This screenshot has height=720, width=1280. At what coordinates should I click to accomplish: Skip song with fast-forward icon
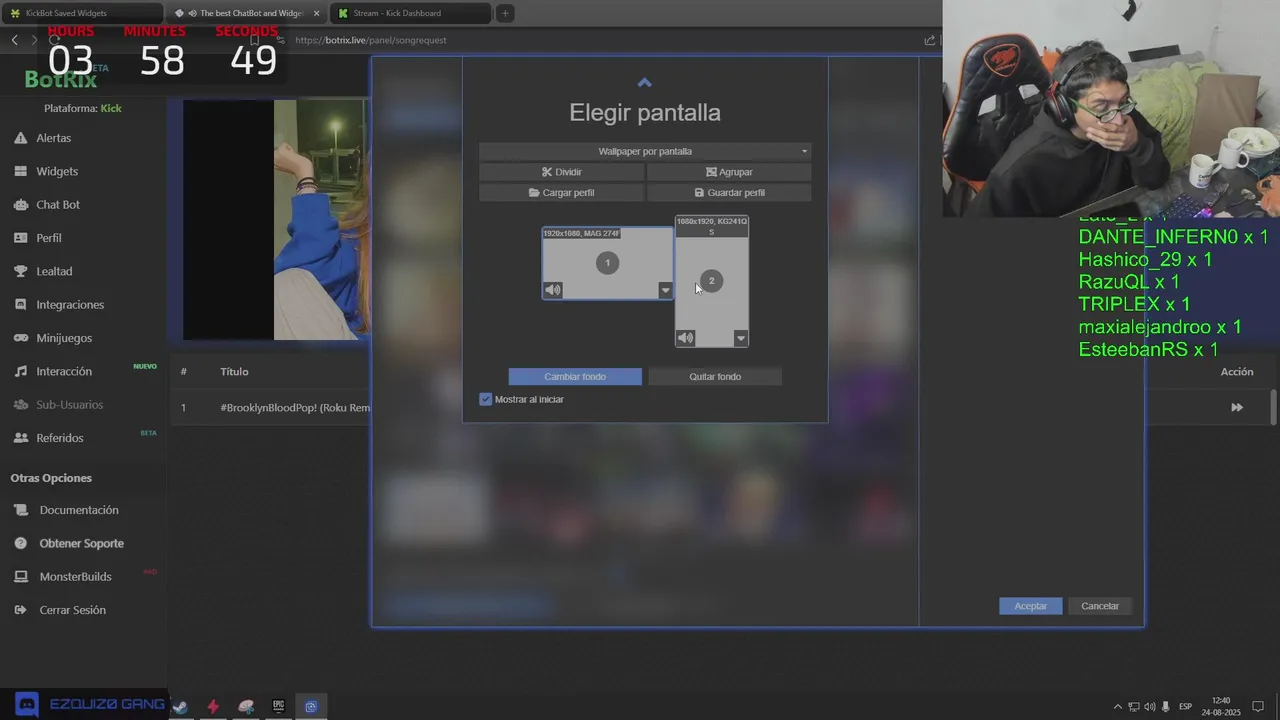(x=1237, y=407)
